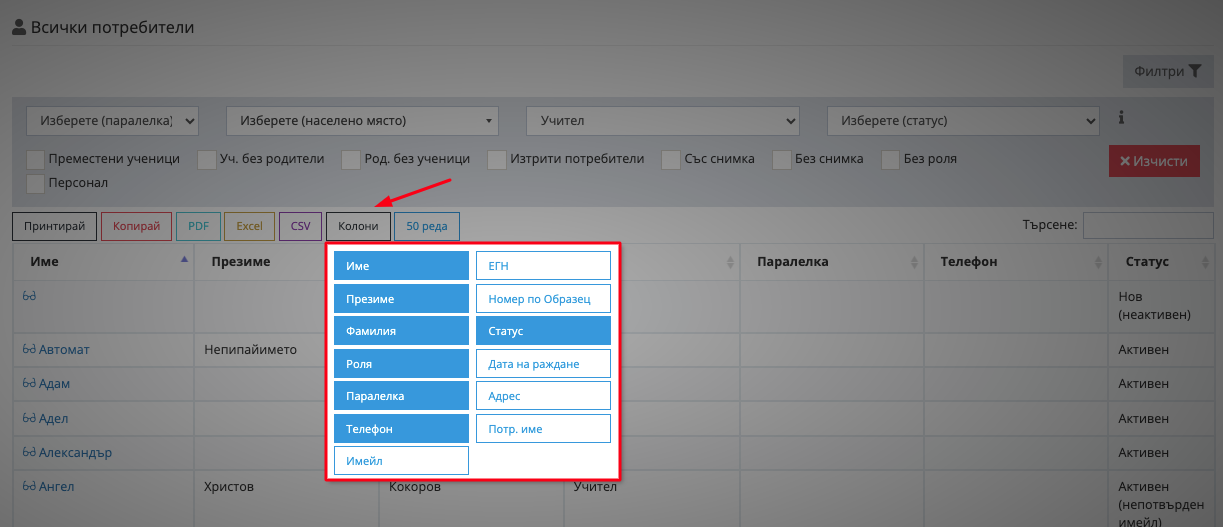The image size is (1223, 527).
Task: Show the ЕГН column
Action: (543, 265)
